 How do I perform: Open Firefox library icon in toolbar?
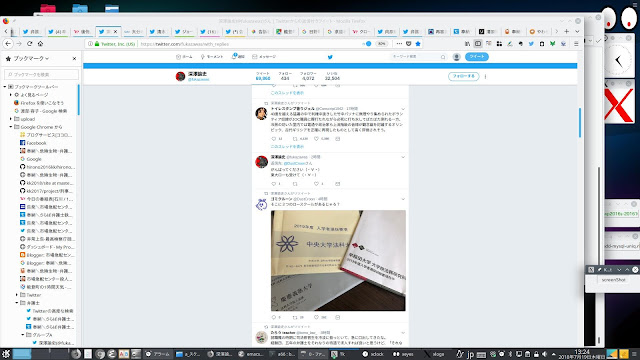pyautogui.click(x=467, y=44)
